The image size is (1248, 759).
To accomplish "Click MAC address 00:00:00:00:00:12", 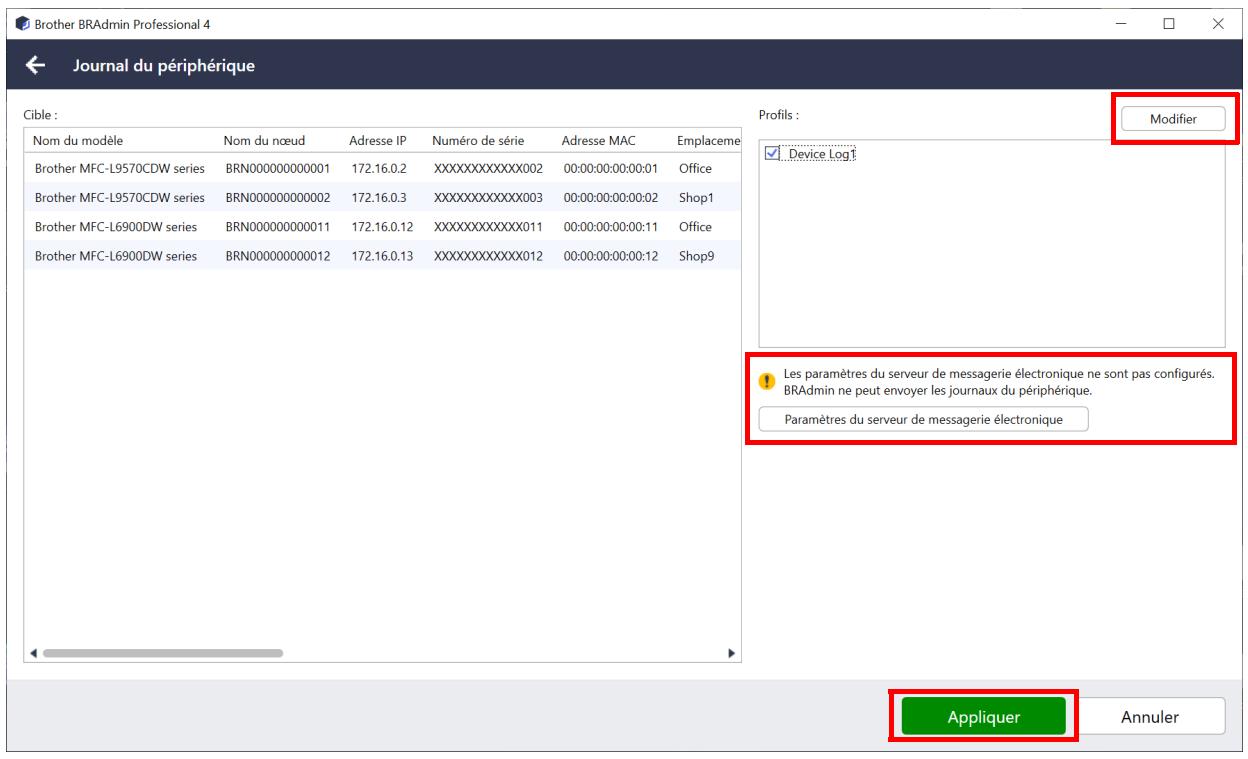I will (x=610, y=256).
